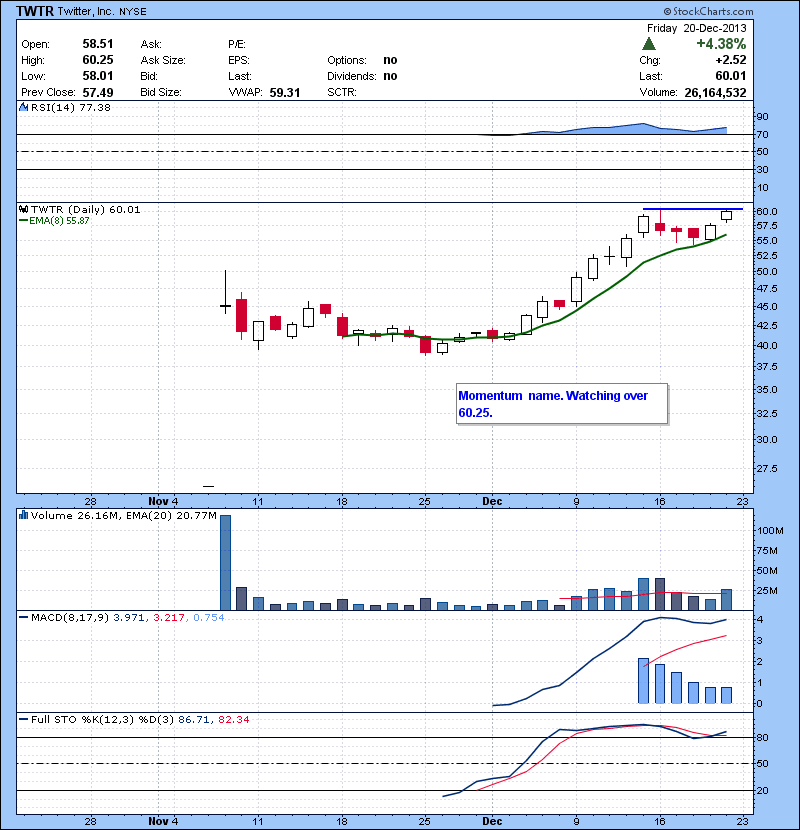
Task: Click the tallest volume bar from IPO day
Action: click(x=226, y=562)
